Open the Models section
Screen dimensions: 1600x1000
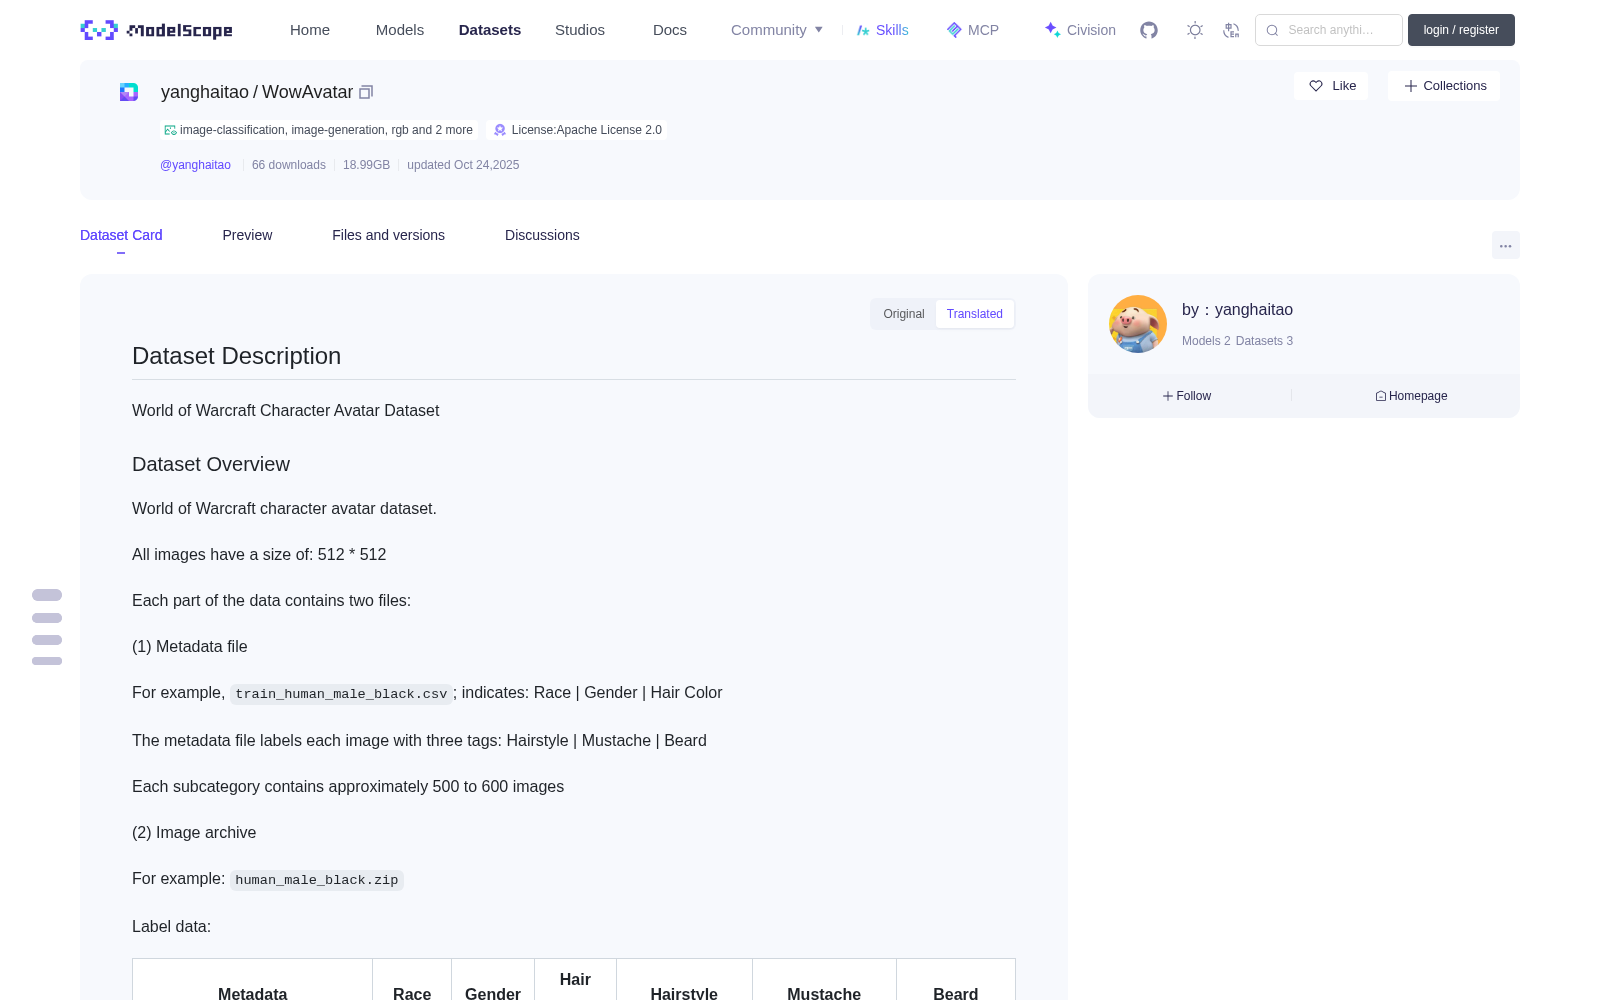pyautogui.click(x=400, y=30)
